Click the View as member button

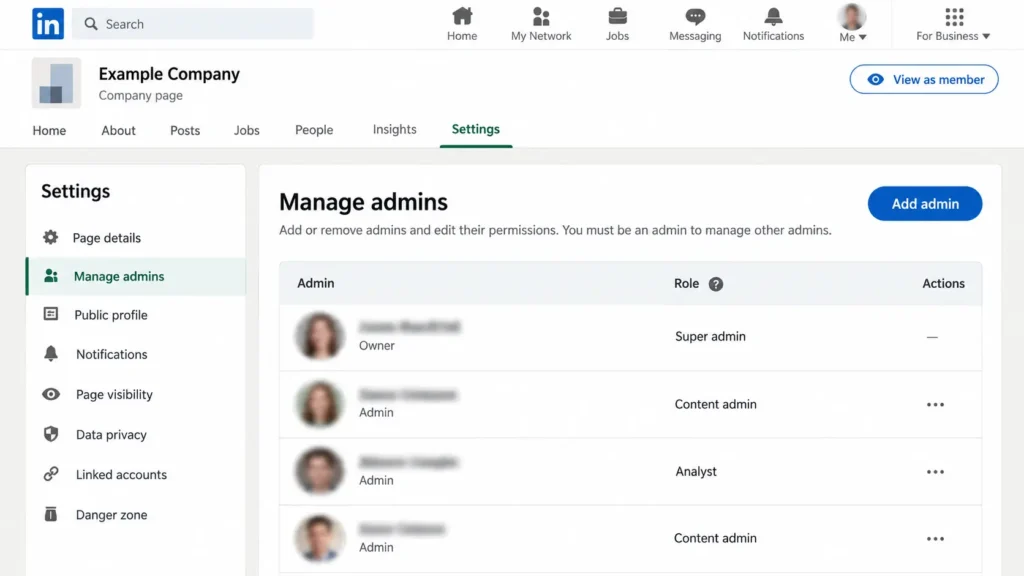924,79
